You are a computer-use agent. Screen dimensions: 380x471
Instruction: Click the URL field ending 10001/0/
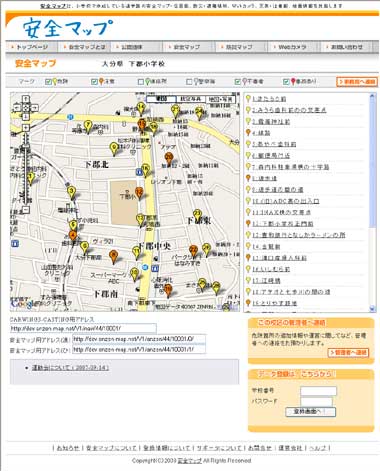point(139,339)
